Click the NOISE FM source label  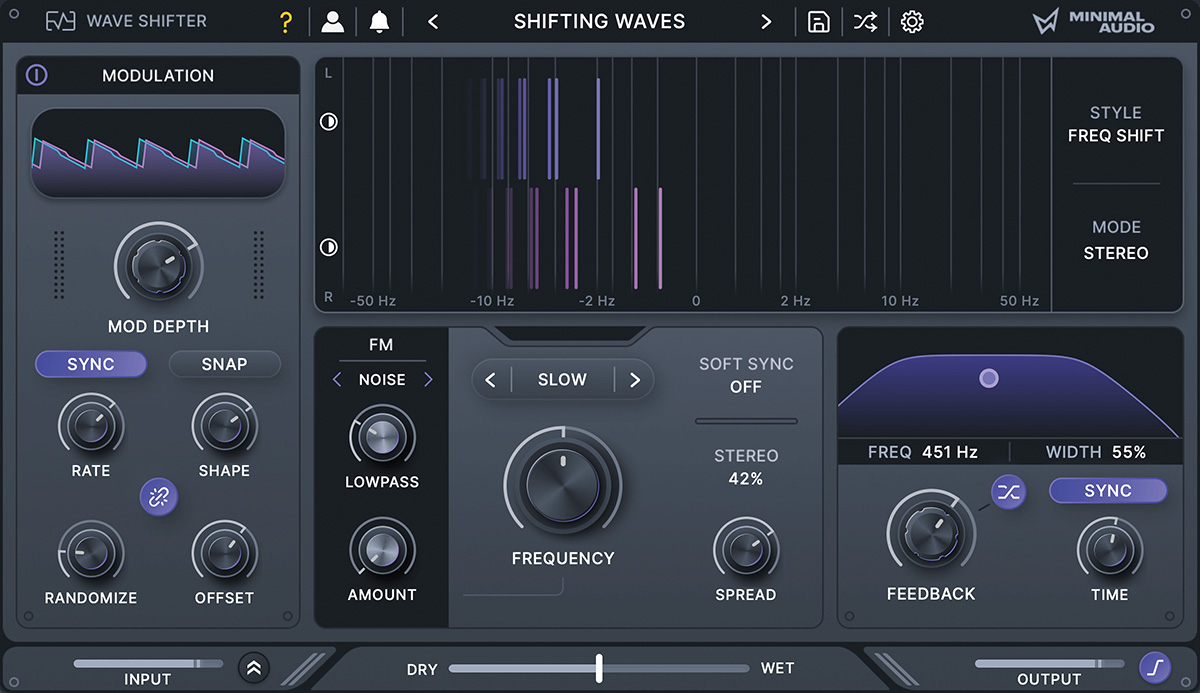tap(382, 380)
